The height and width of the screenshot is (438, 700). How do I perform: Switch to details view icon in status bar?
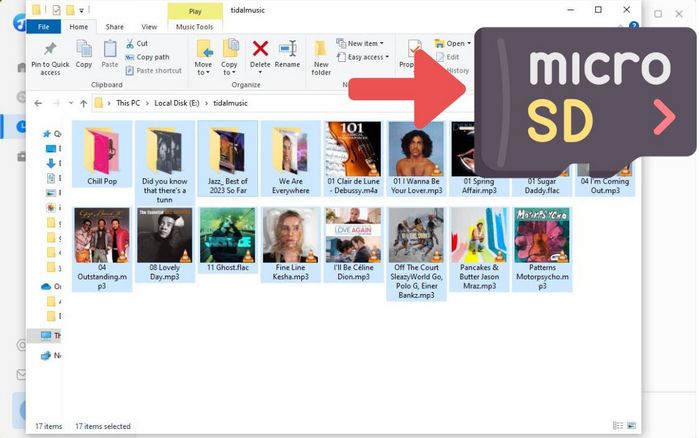pos(618,426)
